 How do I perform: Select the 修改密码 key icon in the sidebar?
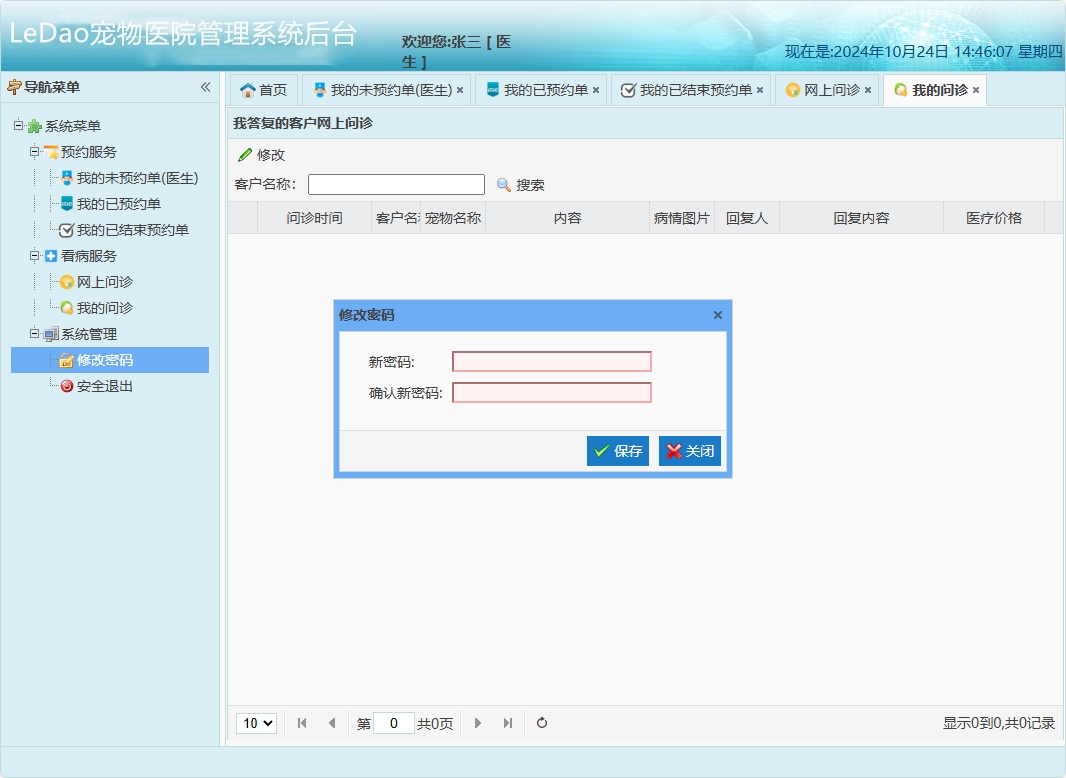tap(67, 359)
